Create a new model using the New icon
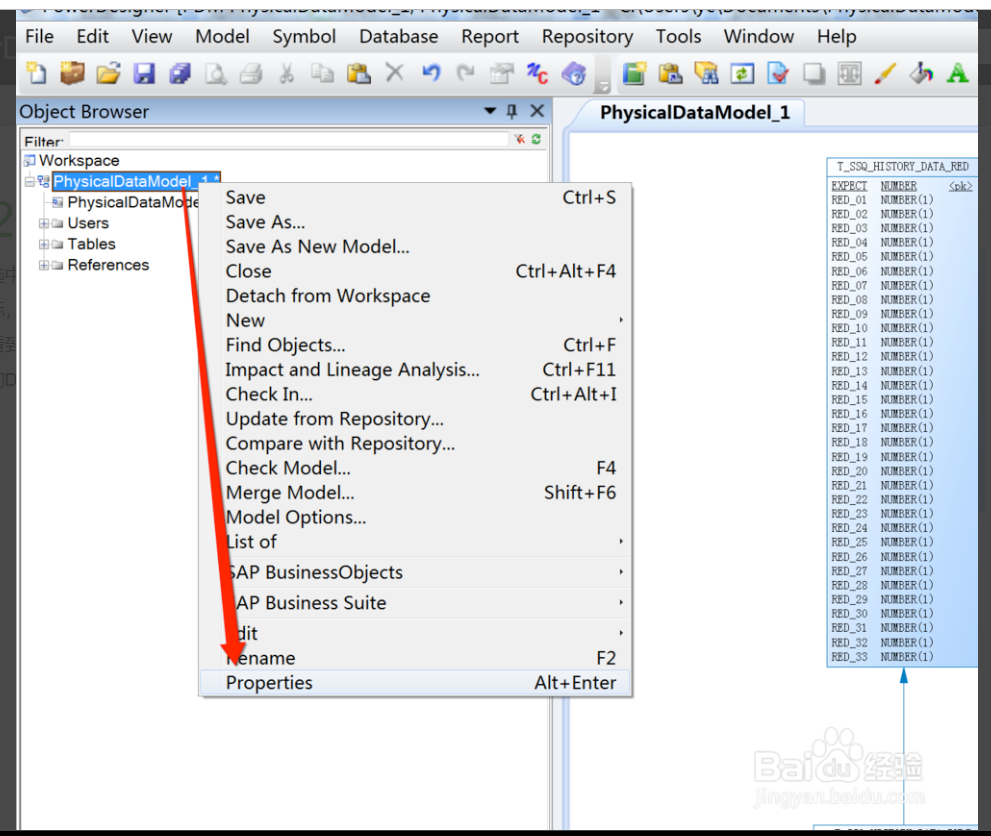Viewport: 991px width, 836px height. tap(36, 73)
